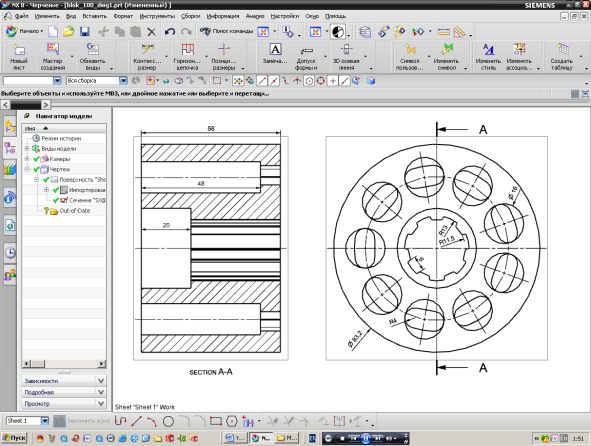Expand the Виды модели tree node

coord(27,149)
